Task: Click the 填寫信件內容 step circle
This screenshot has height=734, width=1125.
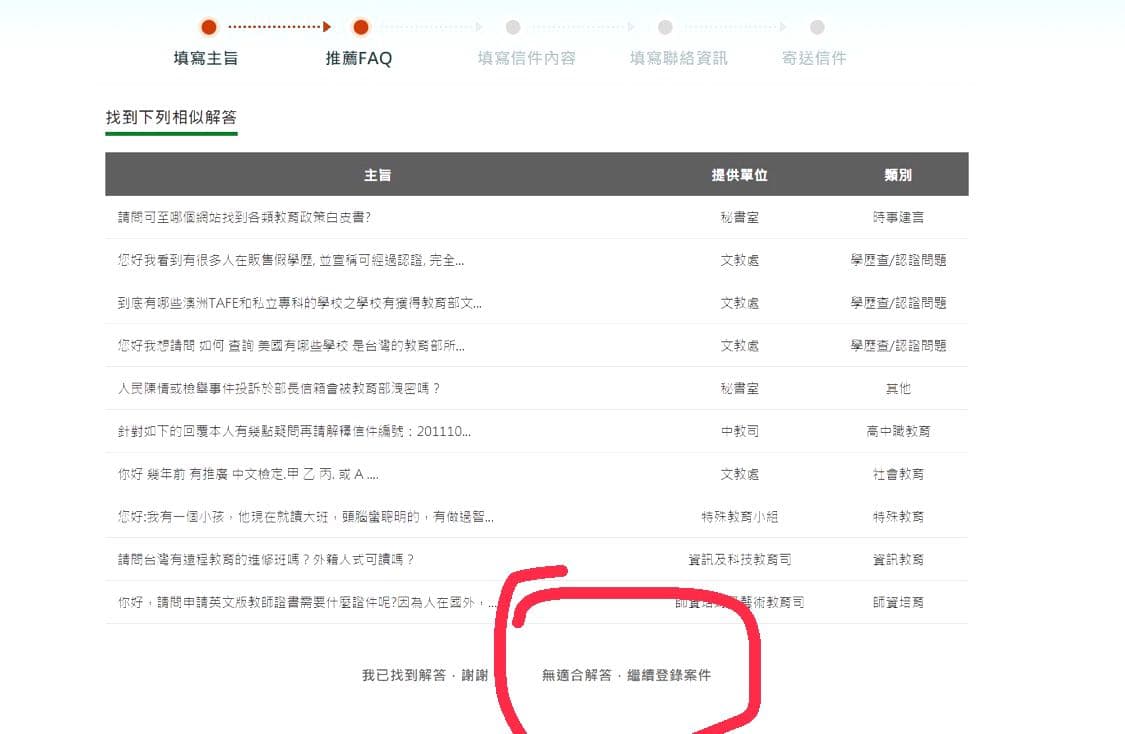Action: [513, 27]
